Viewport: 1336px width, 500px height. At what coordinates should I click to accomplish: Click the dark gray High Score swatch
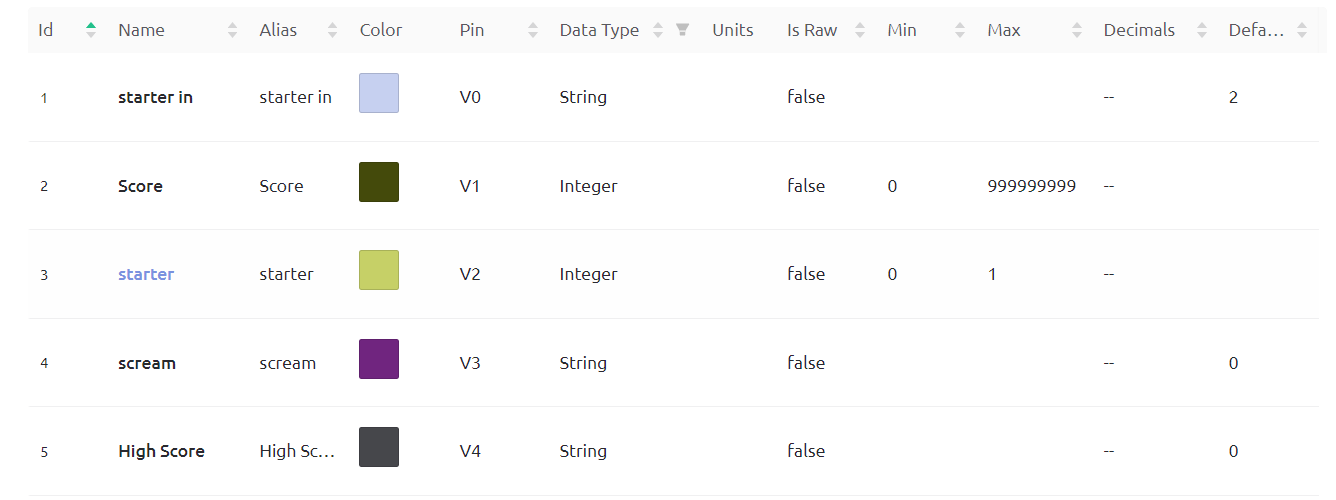tap(379, 447)
